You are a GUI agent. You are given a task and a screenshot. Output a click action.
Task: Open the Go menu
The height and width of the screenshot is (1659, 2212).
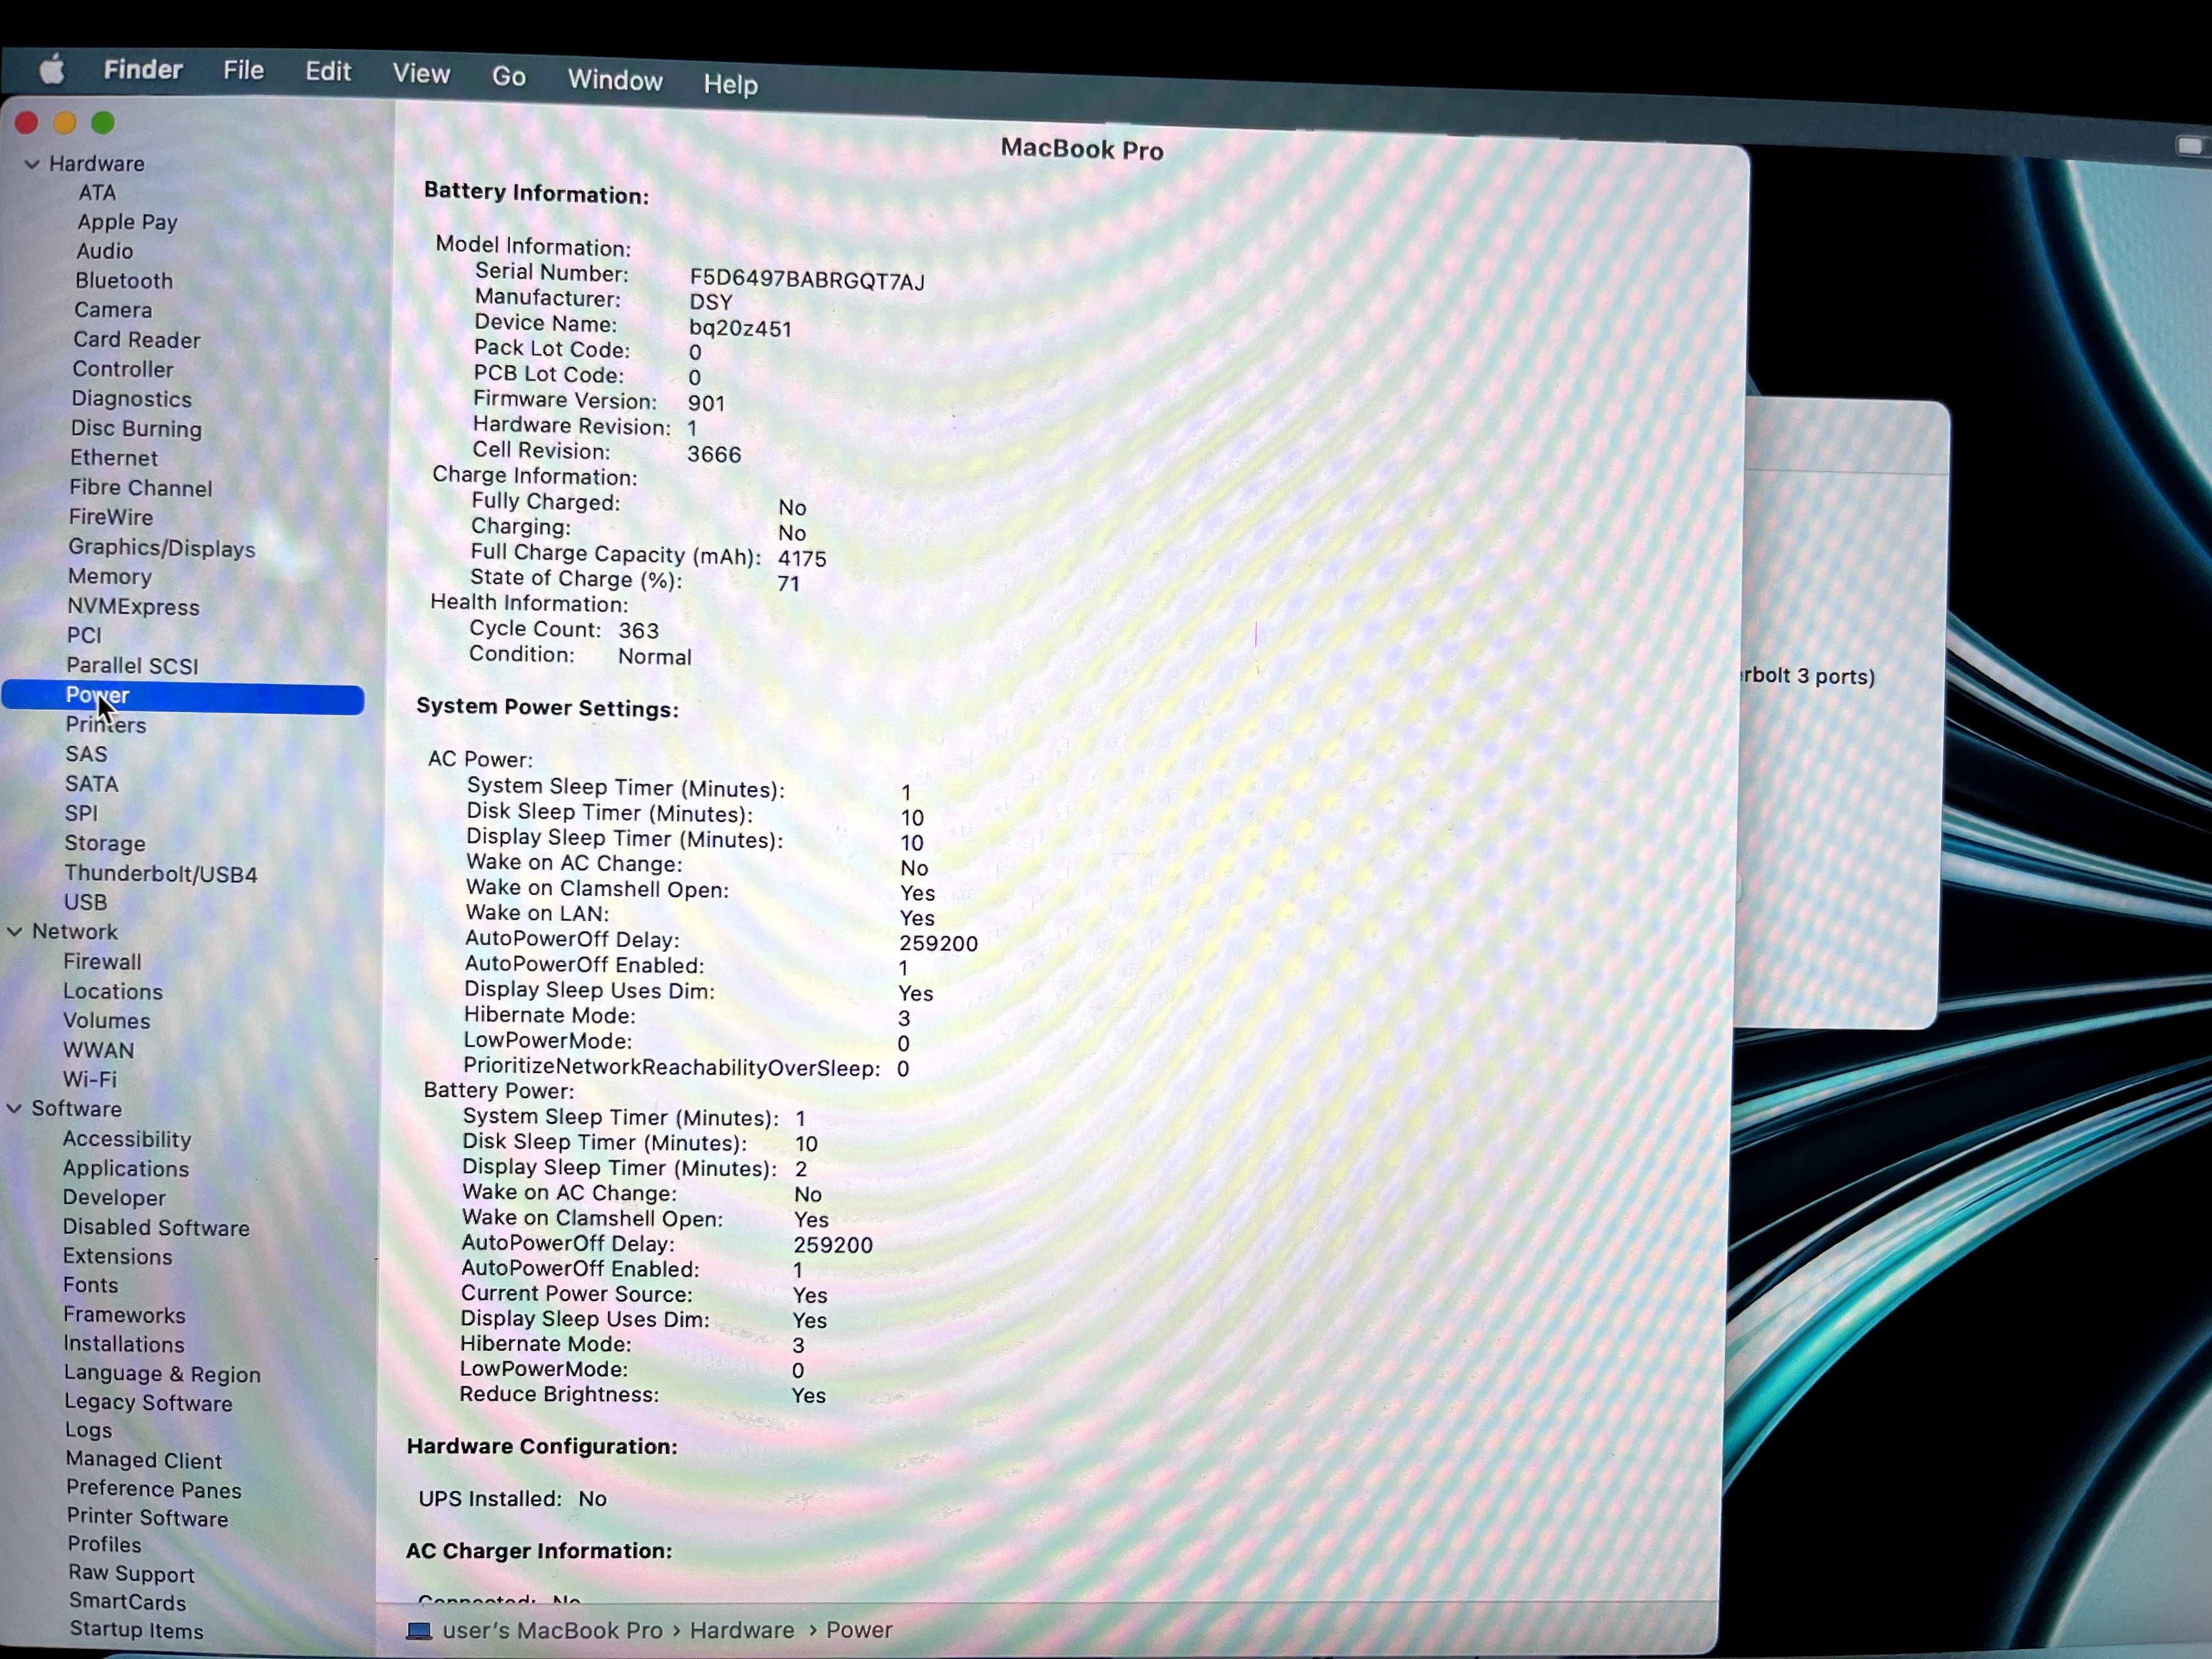coord(508,77)
